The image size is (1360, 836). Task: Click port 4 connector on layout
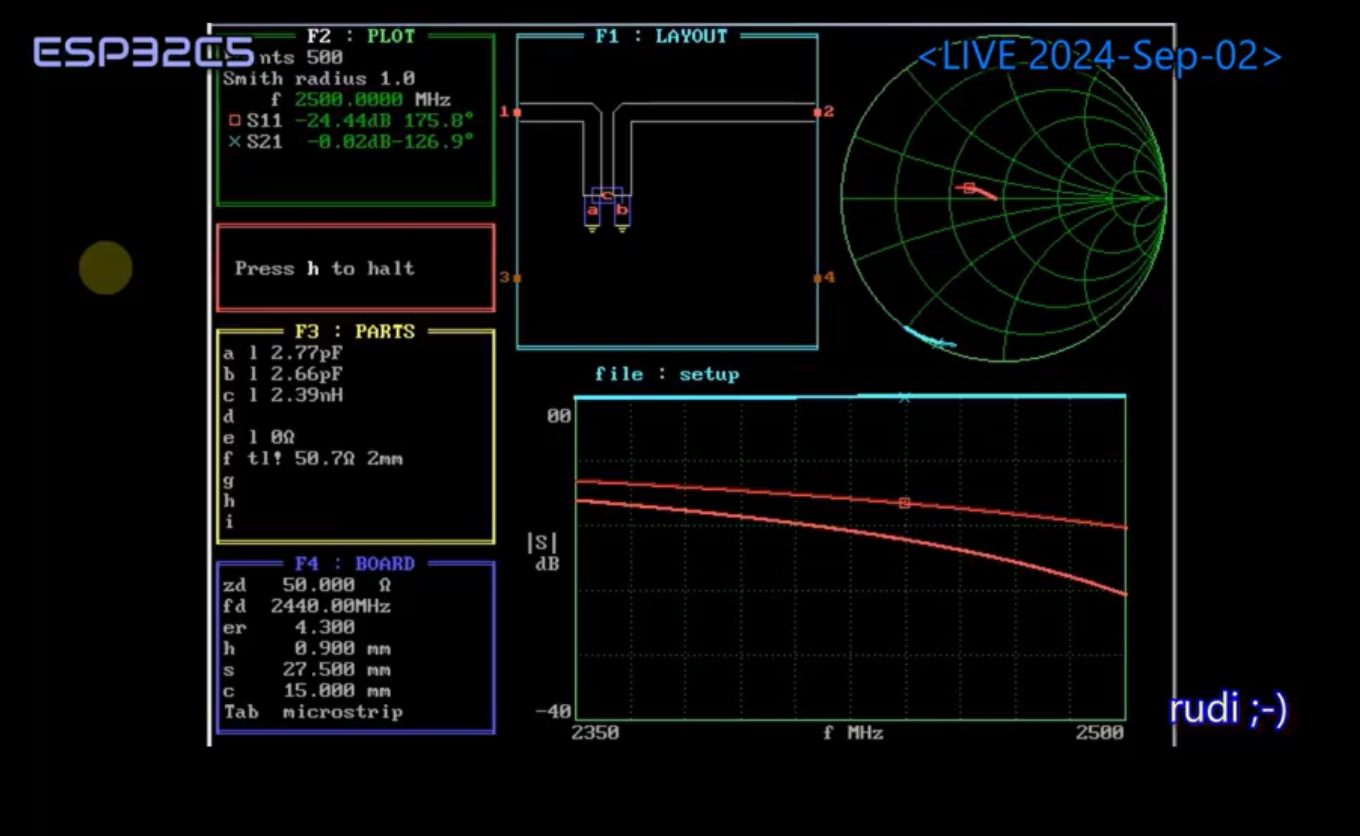[x=818, y=277]
